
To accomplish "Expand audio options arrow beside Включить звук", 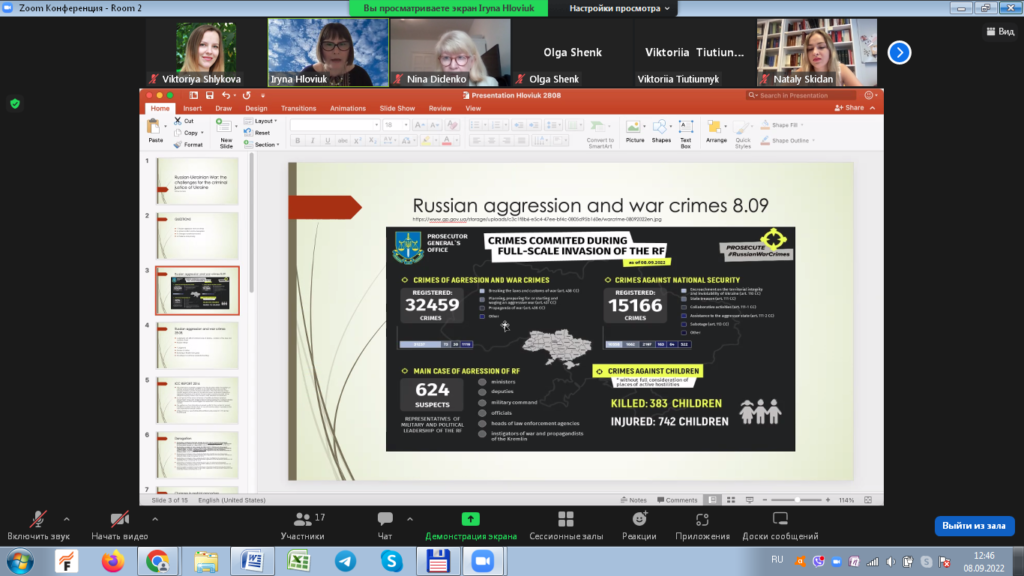I will coord(67,519).
